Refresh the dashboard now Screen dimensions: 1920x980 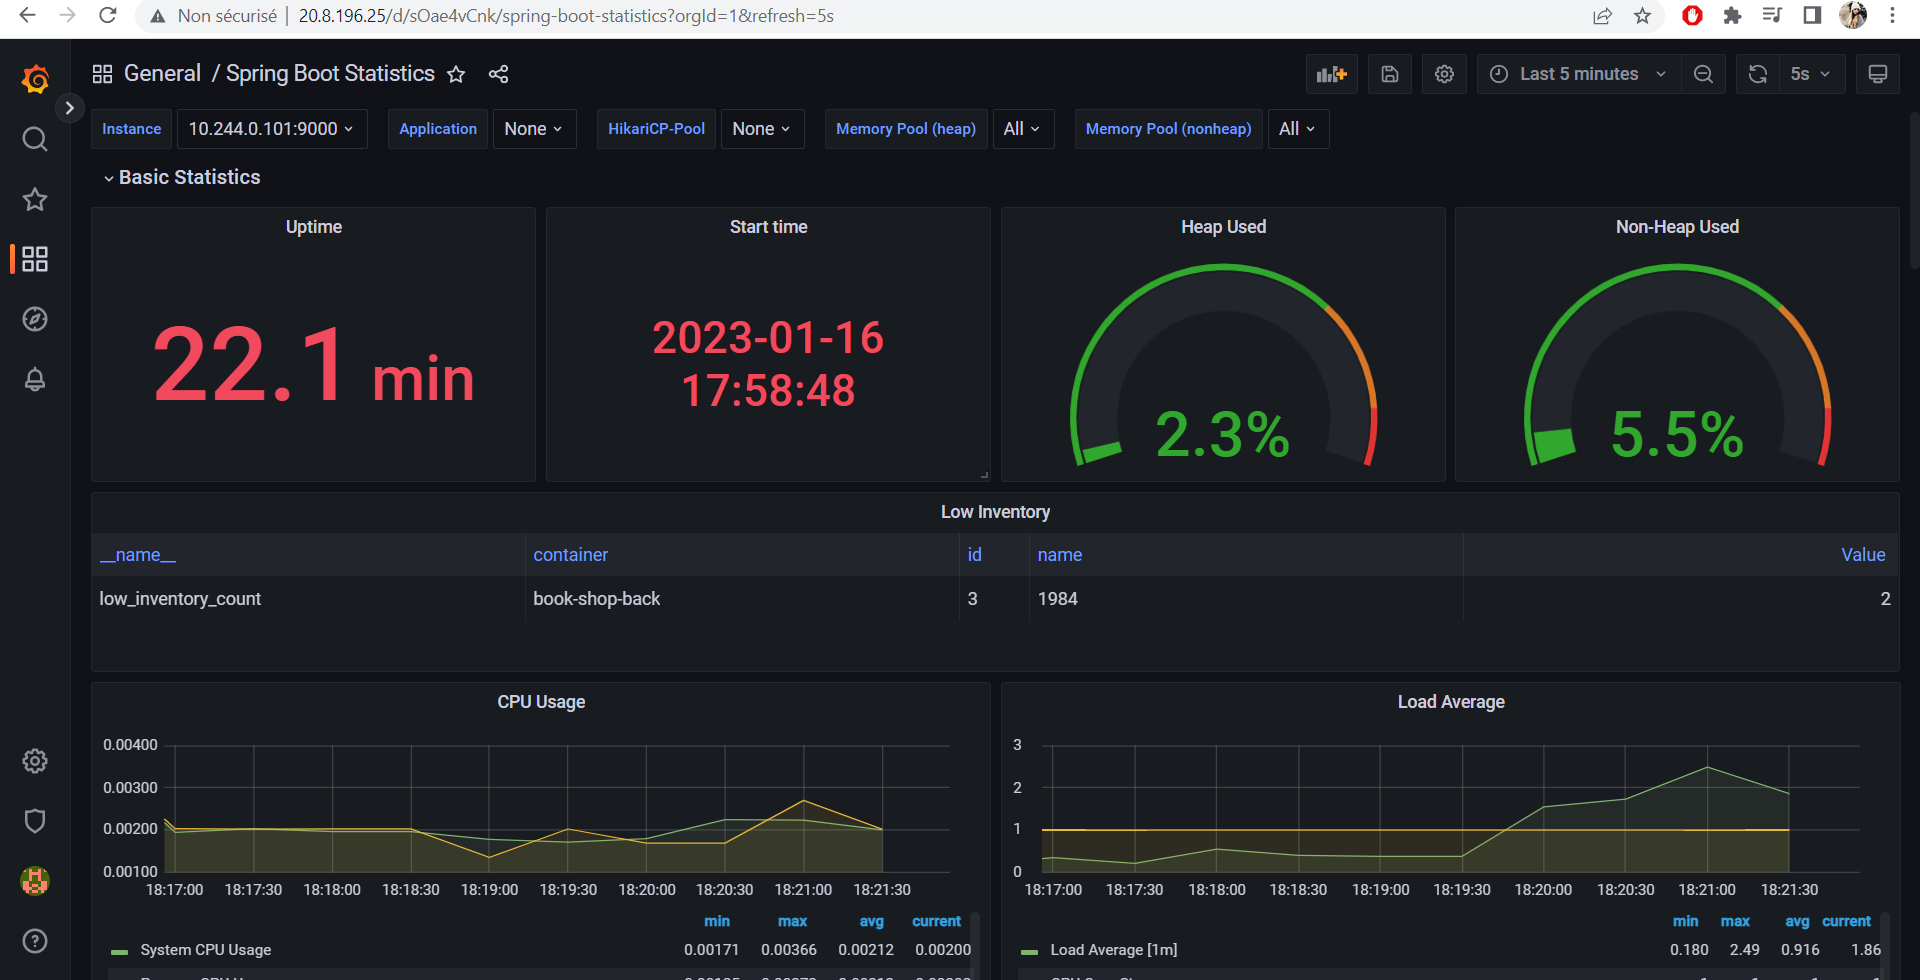(x=1758, y=74)
